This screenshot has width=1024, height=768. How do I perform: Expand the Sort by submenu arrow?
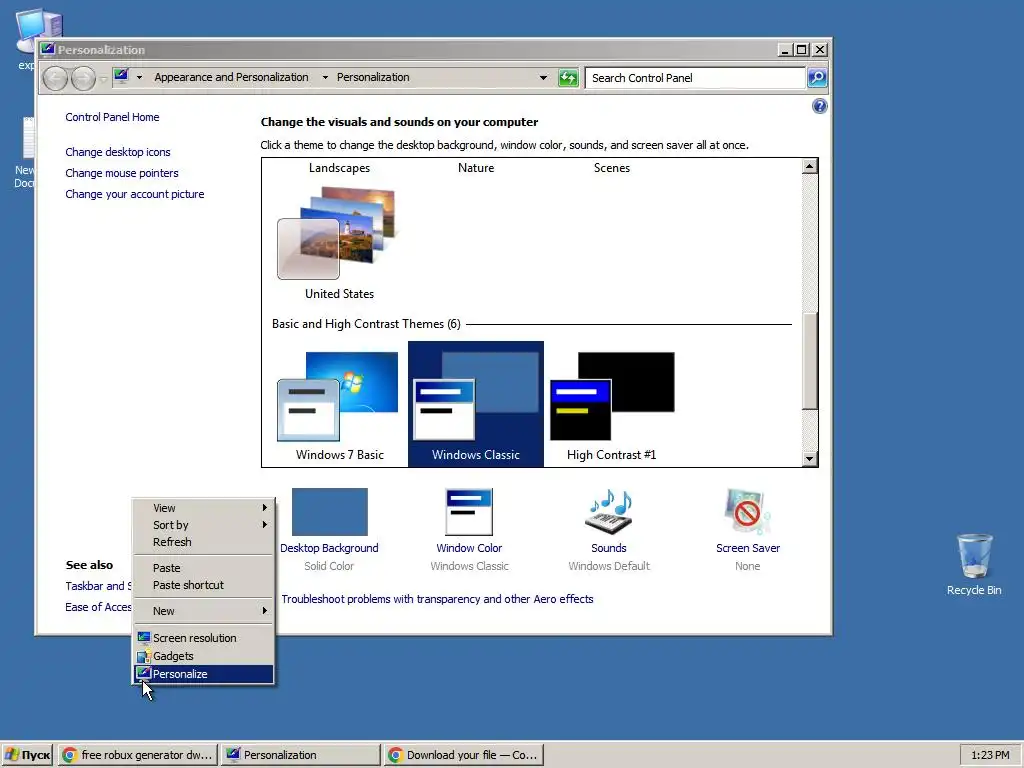(264, 524)
